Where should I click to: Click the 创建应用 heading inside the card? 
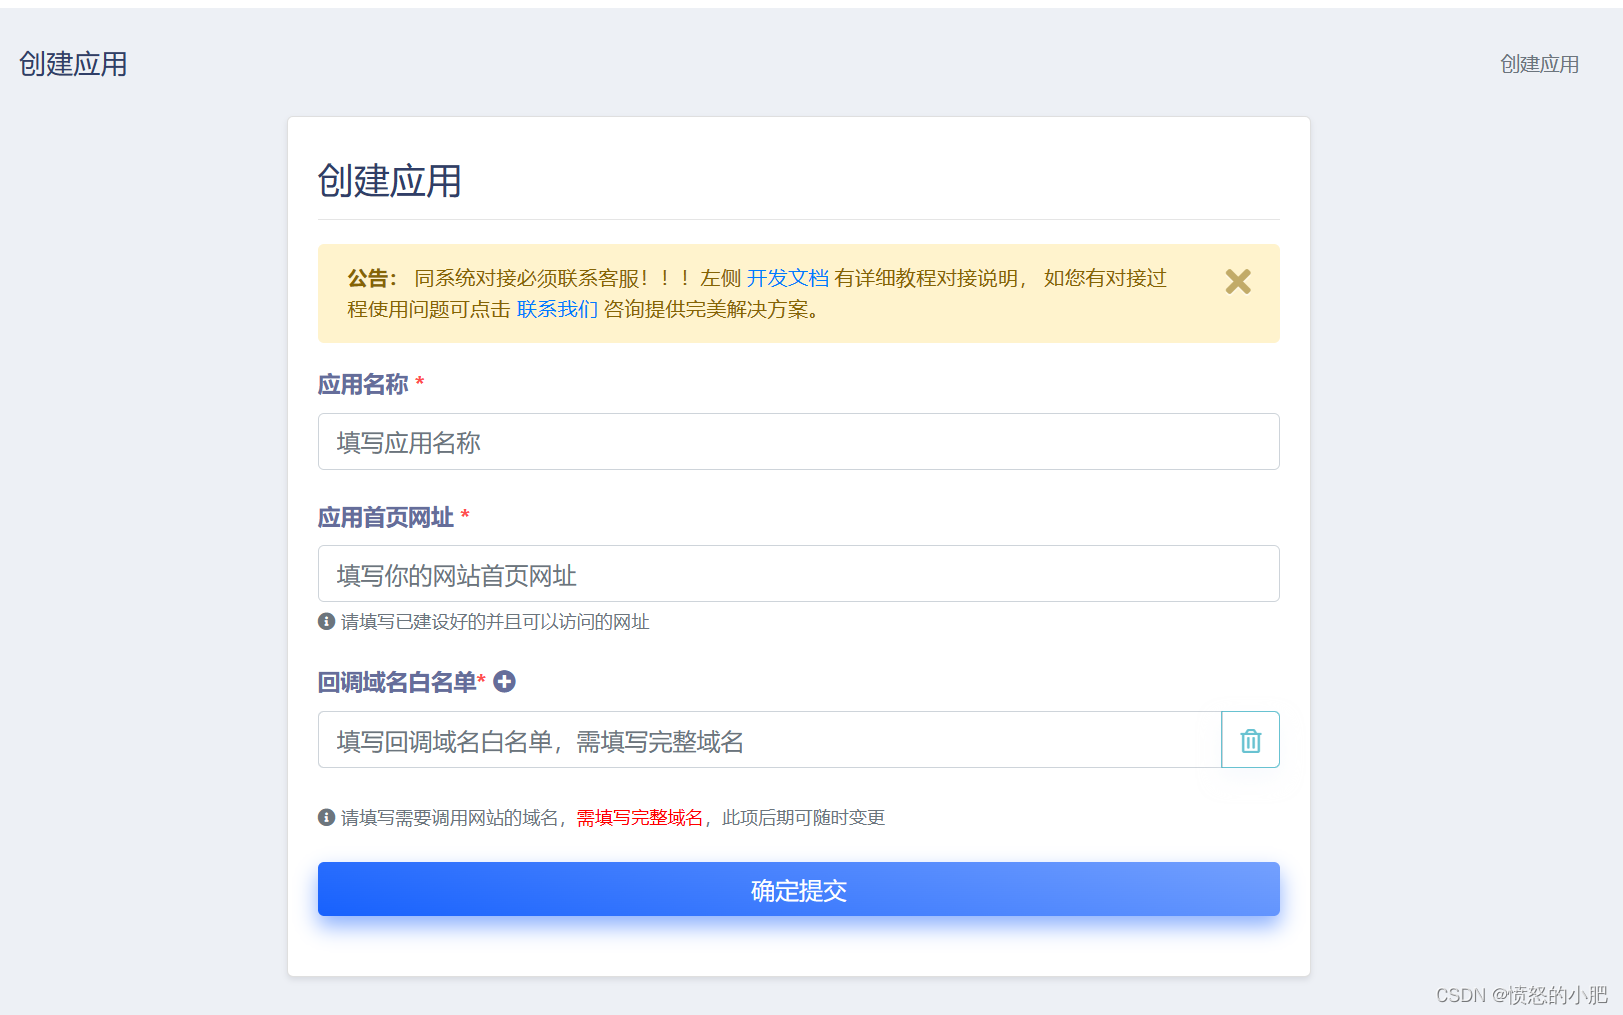coord(389,181)
